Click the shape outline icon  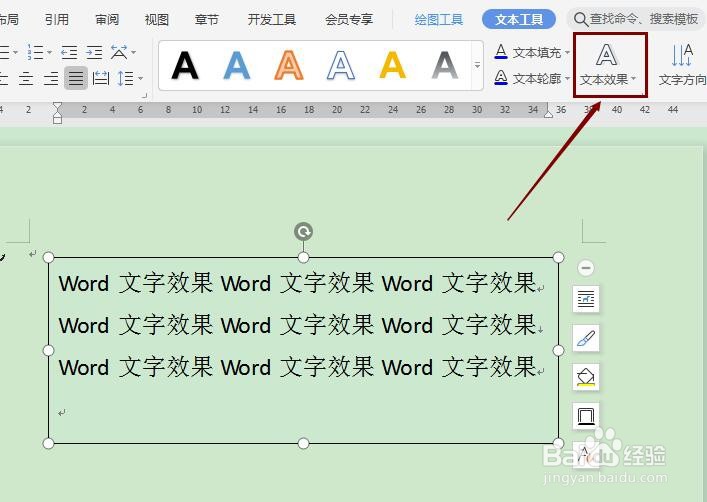click(x=586, y=416)
